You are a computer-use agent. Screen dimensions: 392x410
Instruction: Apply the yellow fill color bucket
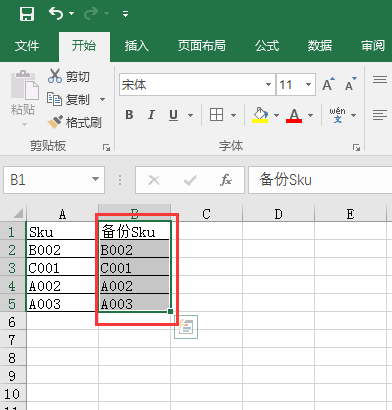(x=260, y=115)
